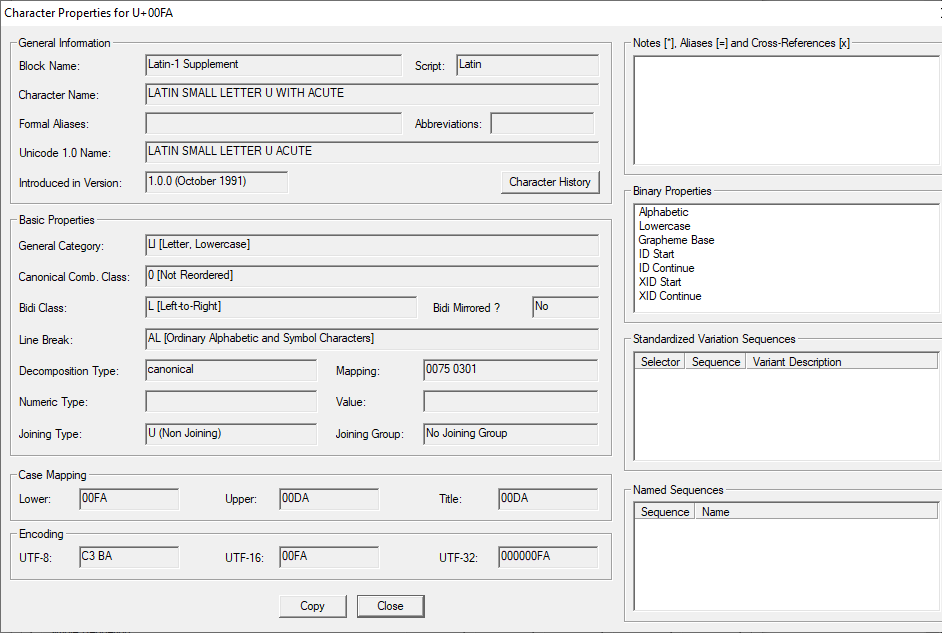Screen dimensions: 942x633
Task: Select Alphabetic in Binary Properties list
Action: [664, 212]
